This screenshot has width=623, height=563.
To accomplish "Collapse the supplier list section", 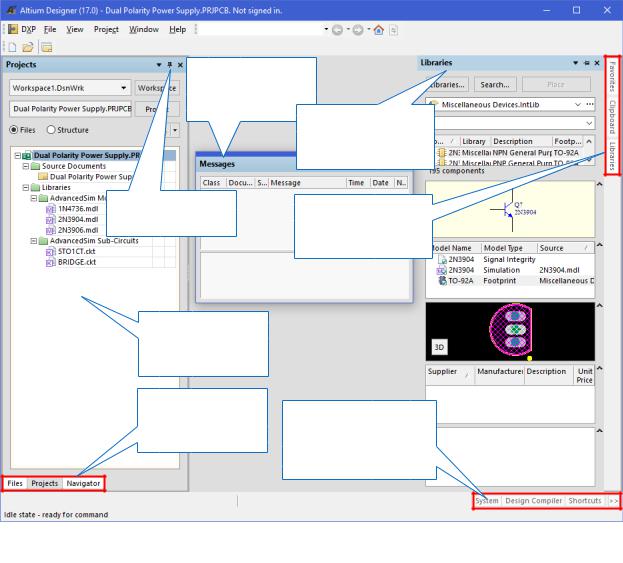I will tap(600, 368).
